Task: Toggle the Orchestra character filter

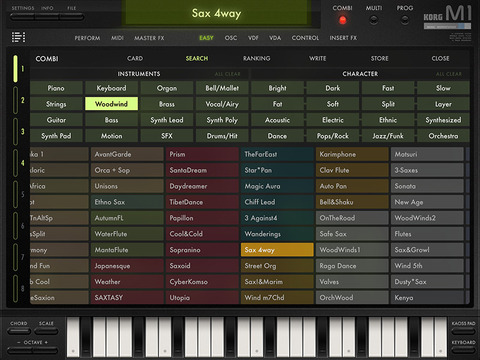Action: pyautogui.click(x=443, y=136)
